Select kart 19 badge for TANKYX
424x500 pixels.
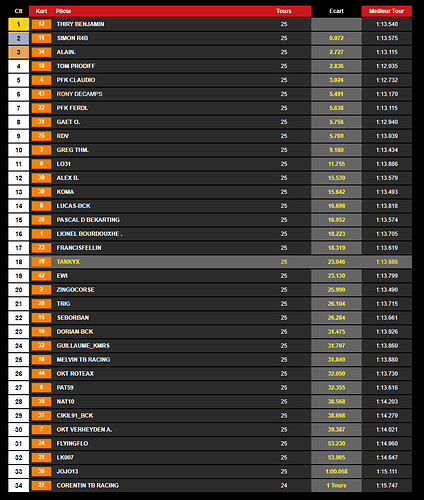tap(41, 262)
